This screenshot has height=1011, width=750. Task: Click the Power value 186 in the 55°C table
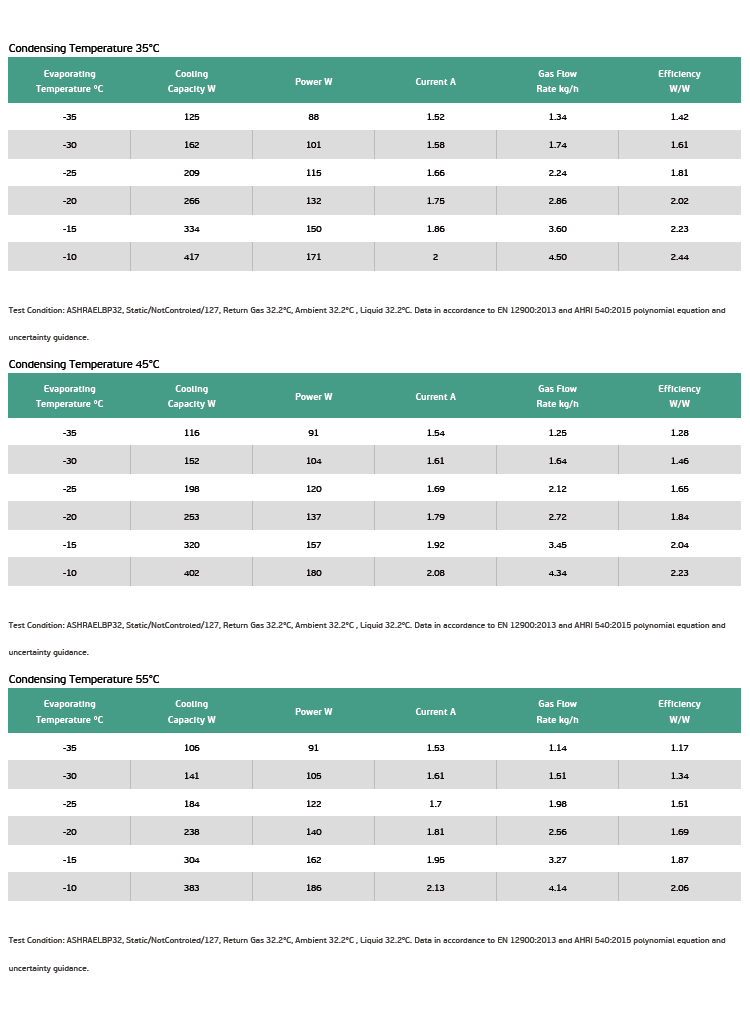click(x=313, y=888)
